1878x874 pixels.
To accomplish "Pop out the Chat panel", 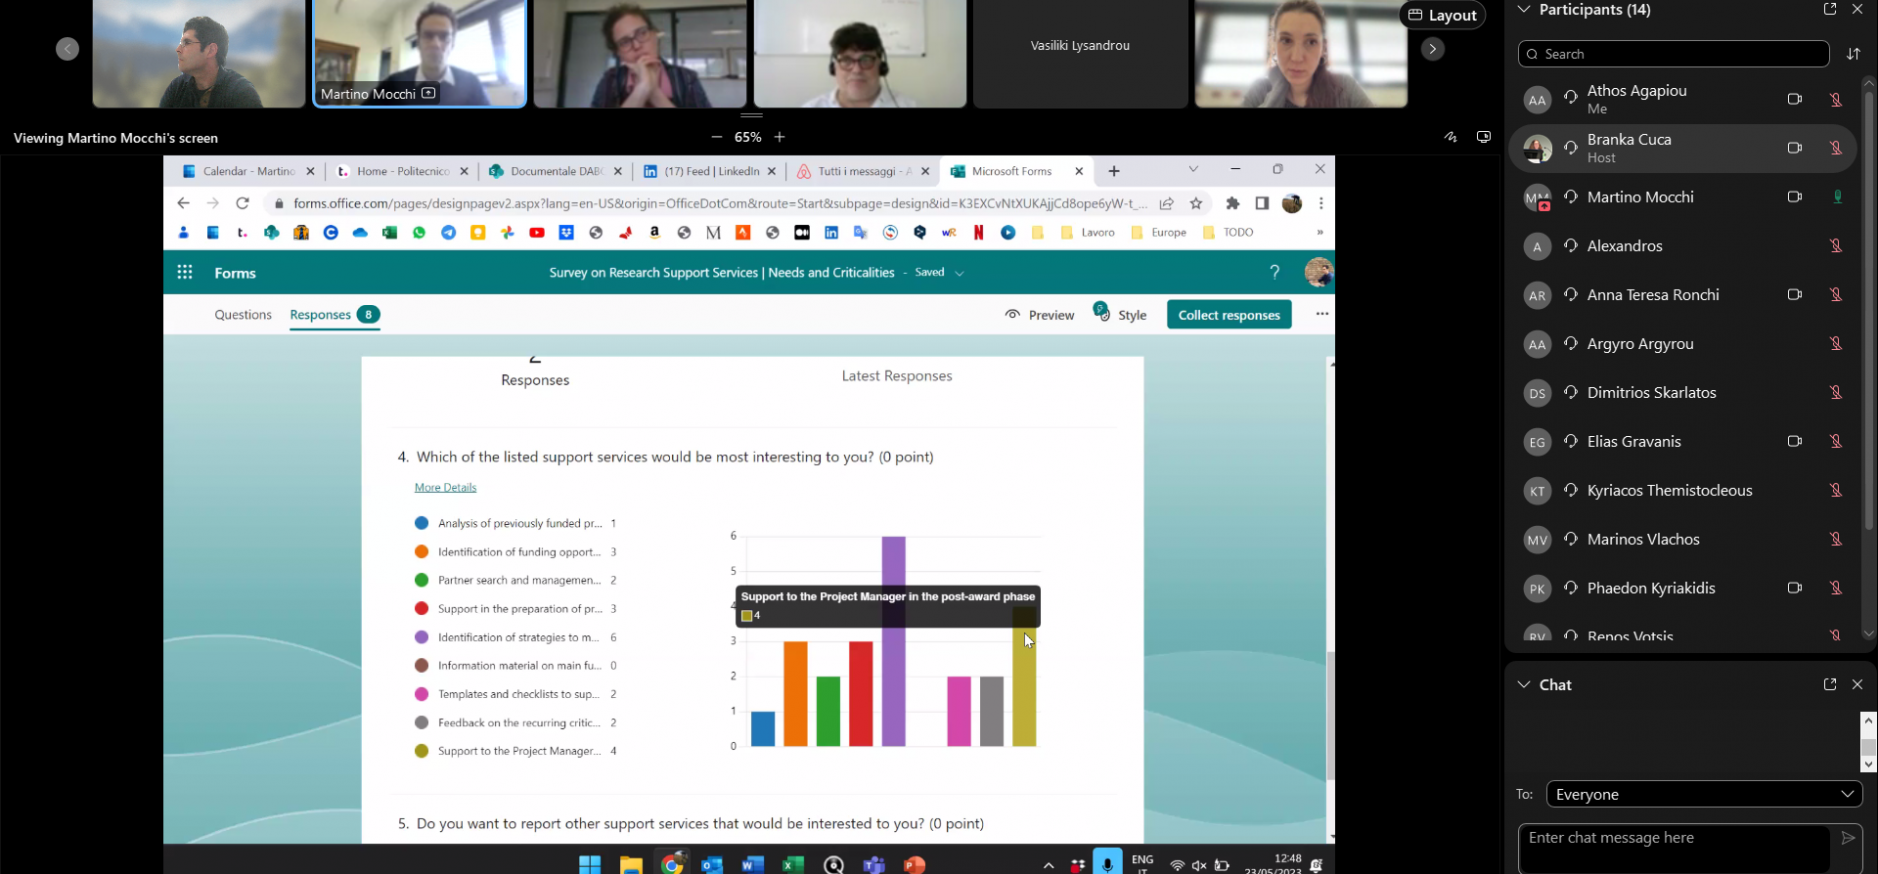I will (x=1829, y=685).
